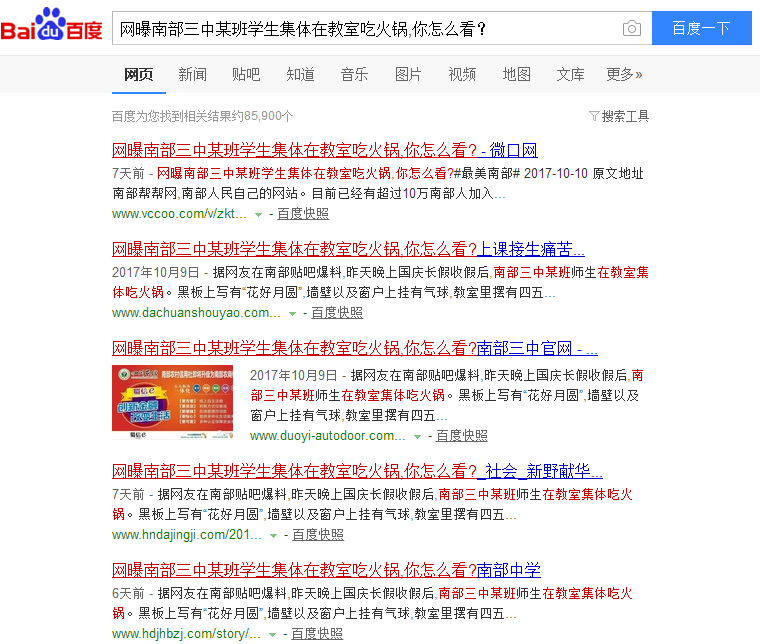Expand dropdown arrow next to www.vccoo.com URL
The image size is (760, 644).
258,214
